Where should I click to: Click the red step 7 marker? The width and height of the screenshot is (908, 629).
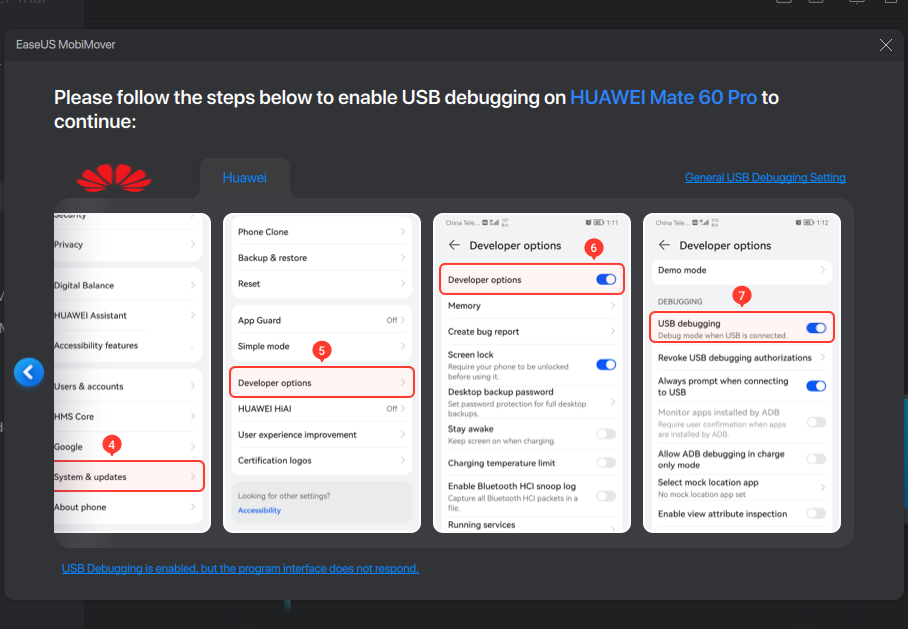741,295
